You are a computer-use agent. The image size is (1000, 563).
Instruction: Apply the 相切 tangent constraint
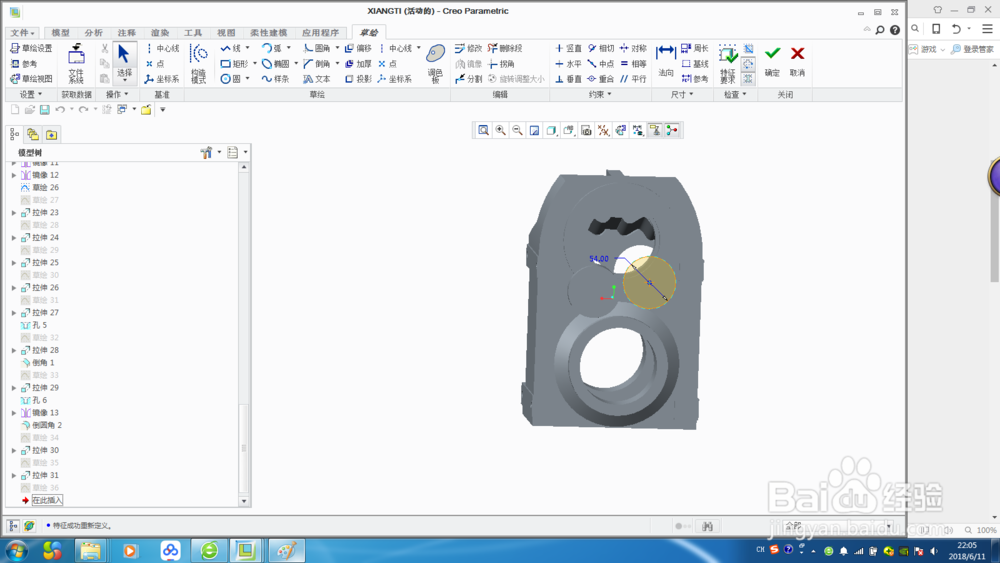coord(601,48)
